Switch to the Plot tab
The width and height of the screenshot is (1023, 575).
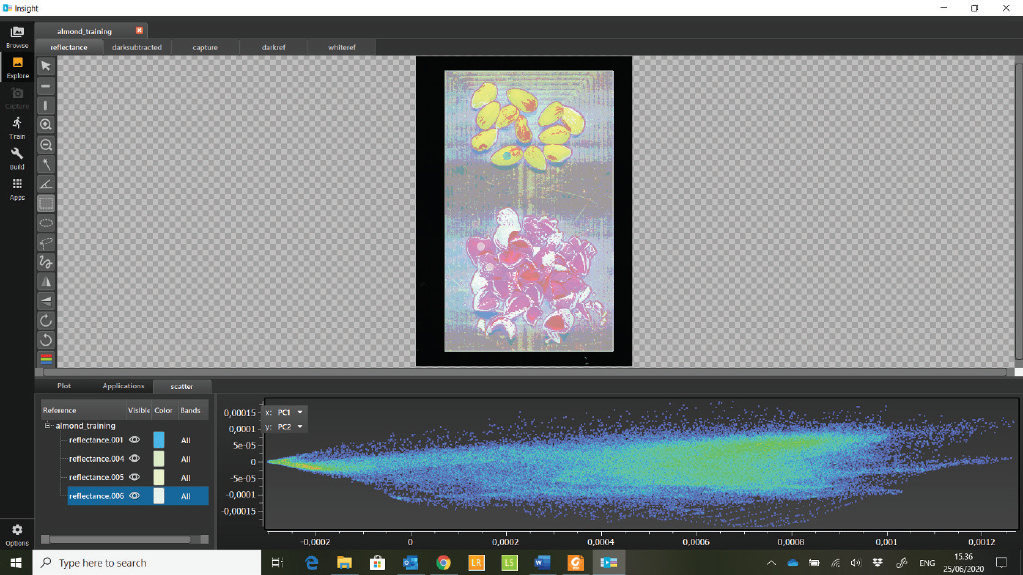tap(64, 386)
